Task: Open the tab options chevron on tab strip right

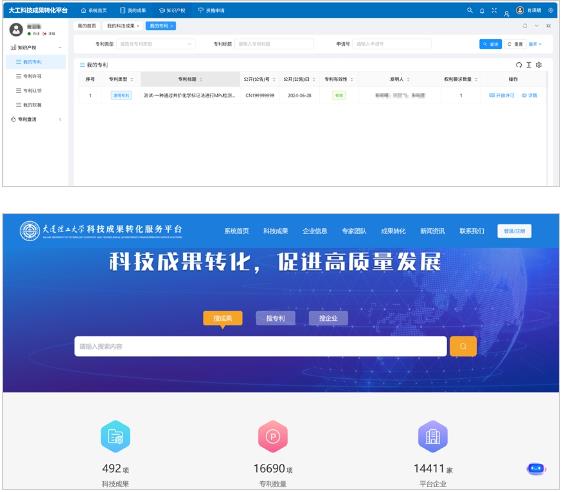Action: click(537, 26)
